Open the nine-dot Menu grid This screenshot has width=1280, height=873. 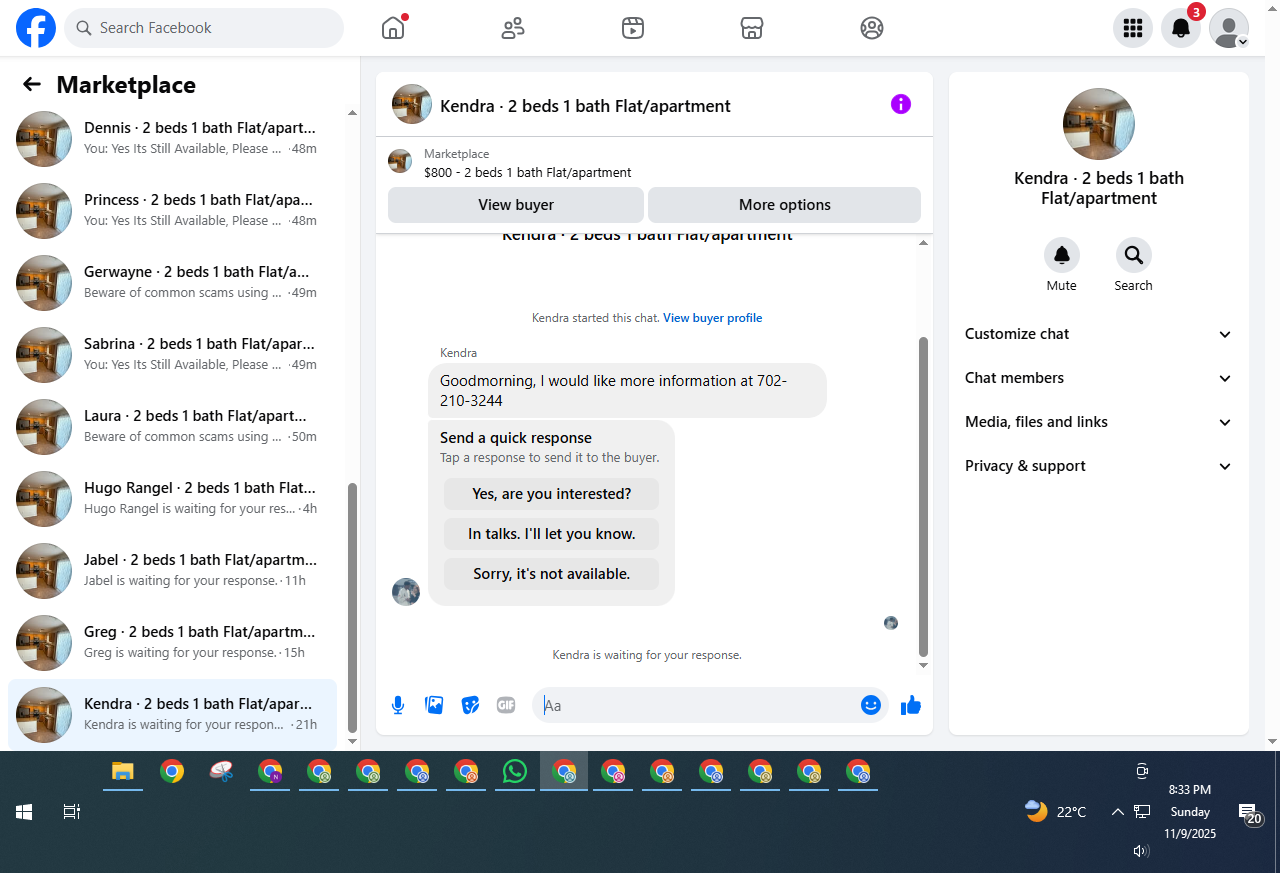tap(1133, 28)
